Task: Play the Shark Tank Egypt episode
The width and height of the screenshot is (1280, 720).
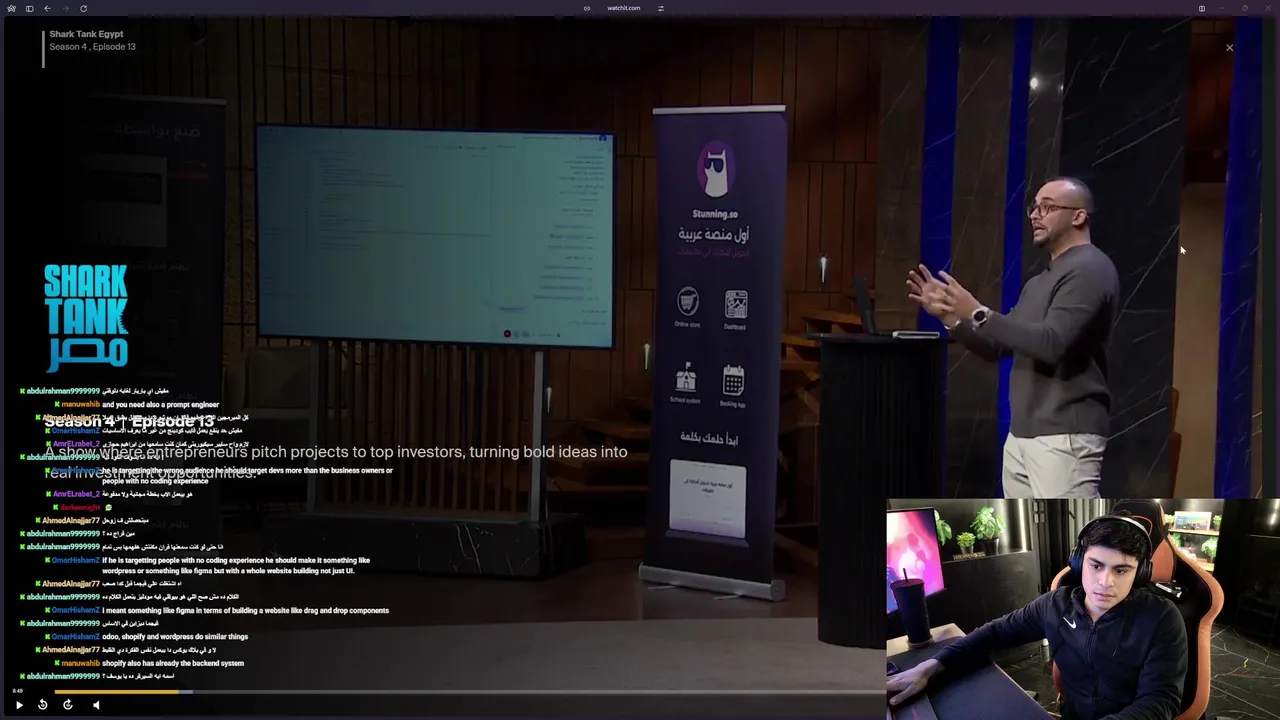Action: click(19, 705)
